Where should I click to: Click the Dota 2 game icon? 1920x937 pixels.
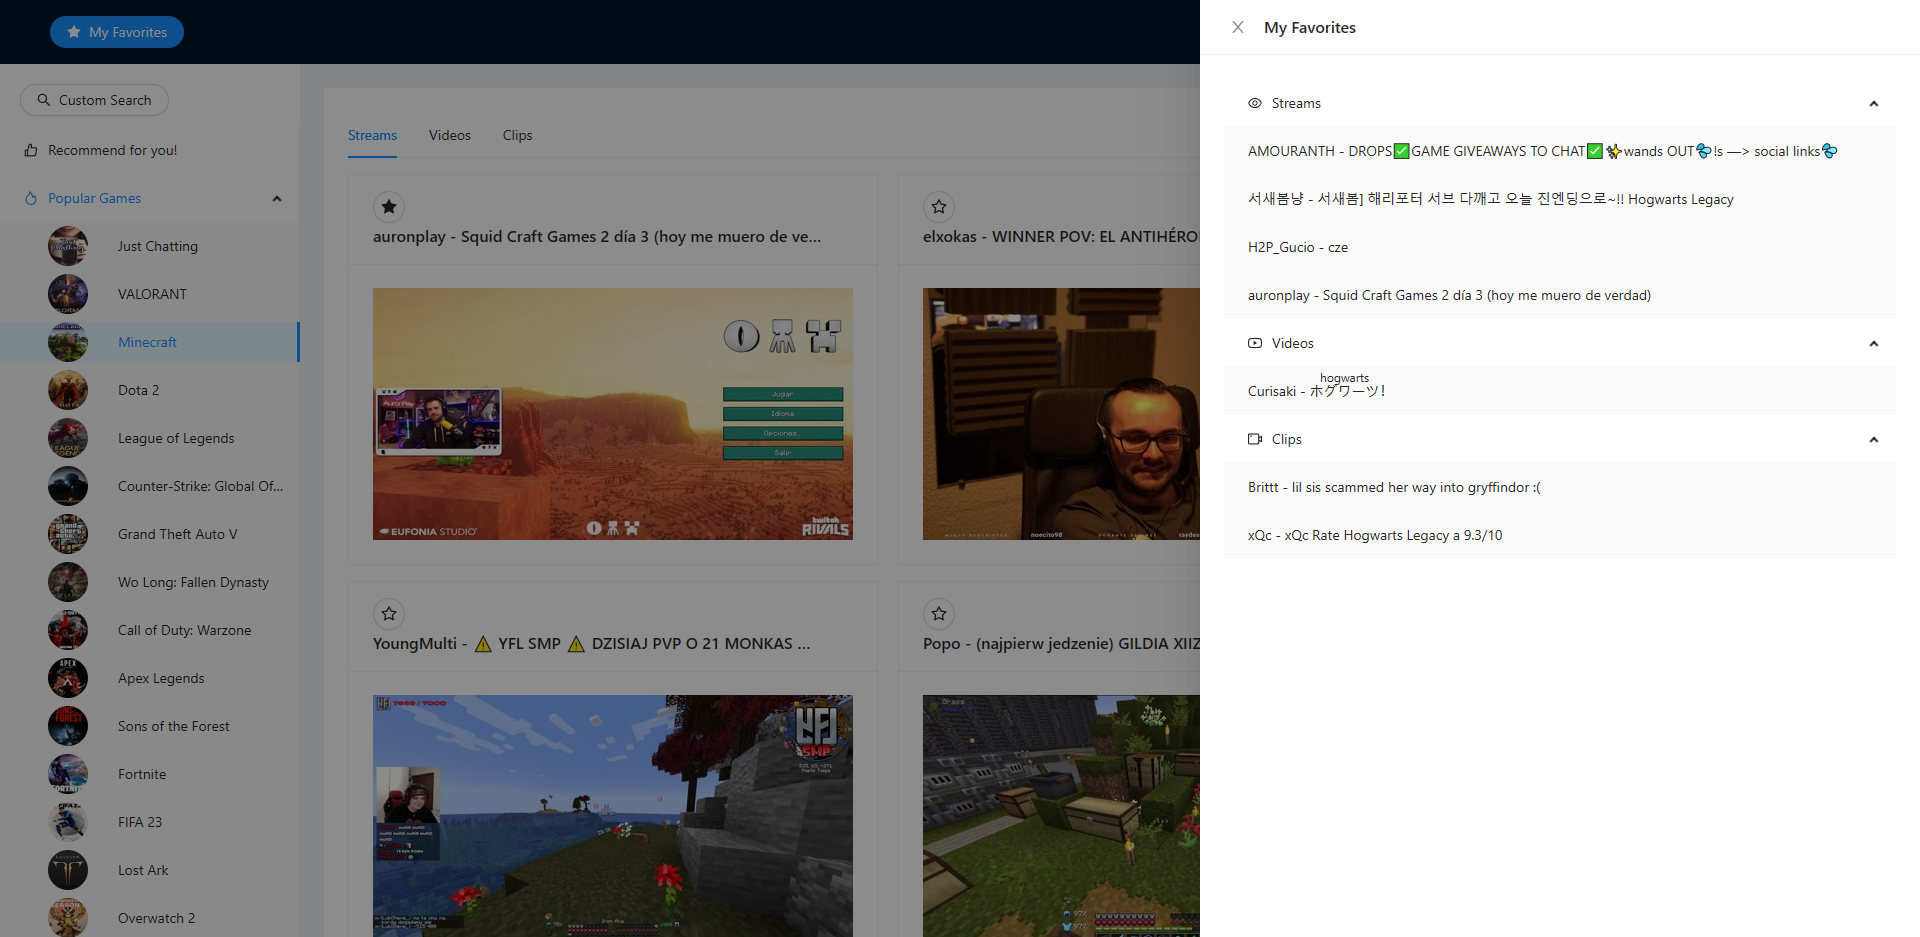68,390
